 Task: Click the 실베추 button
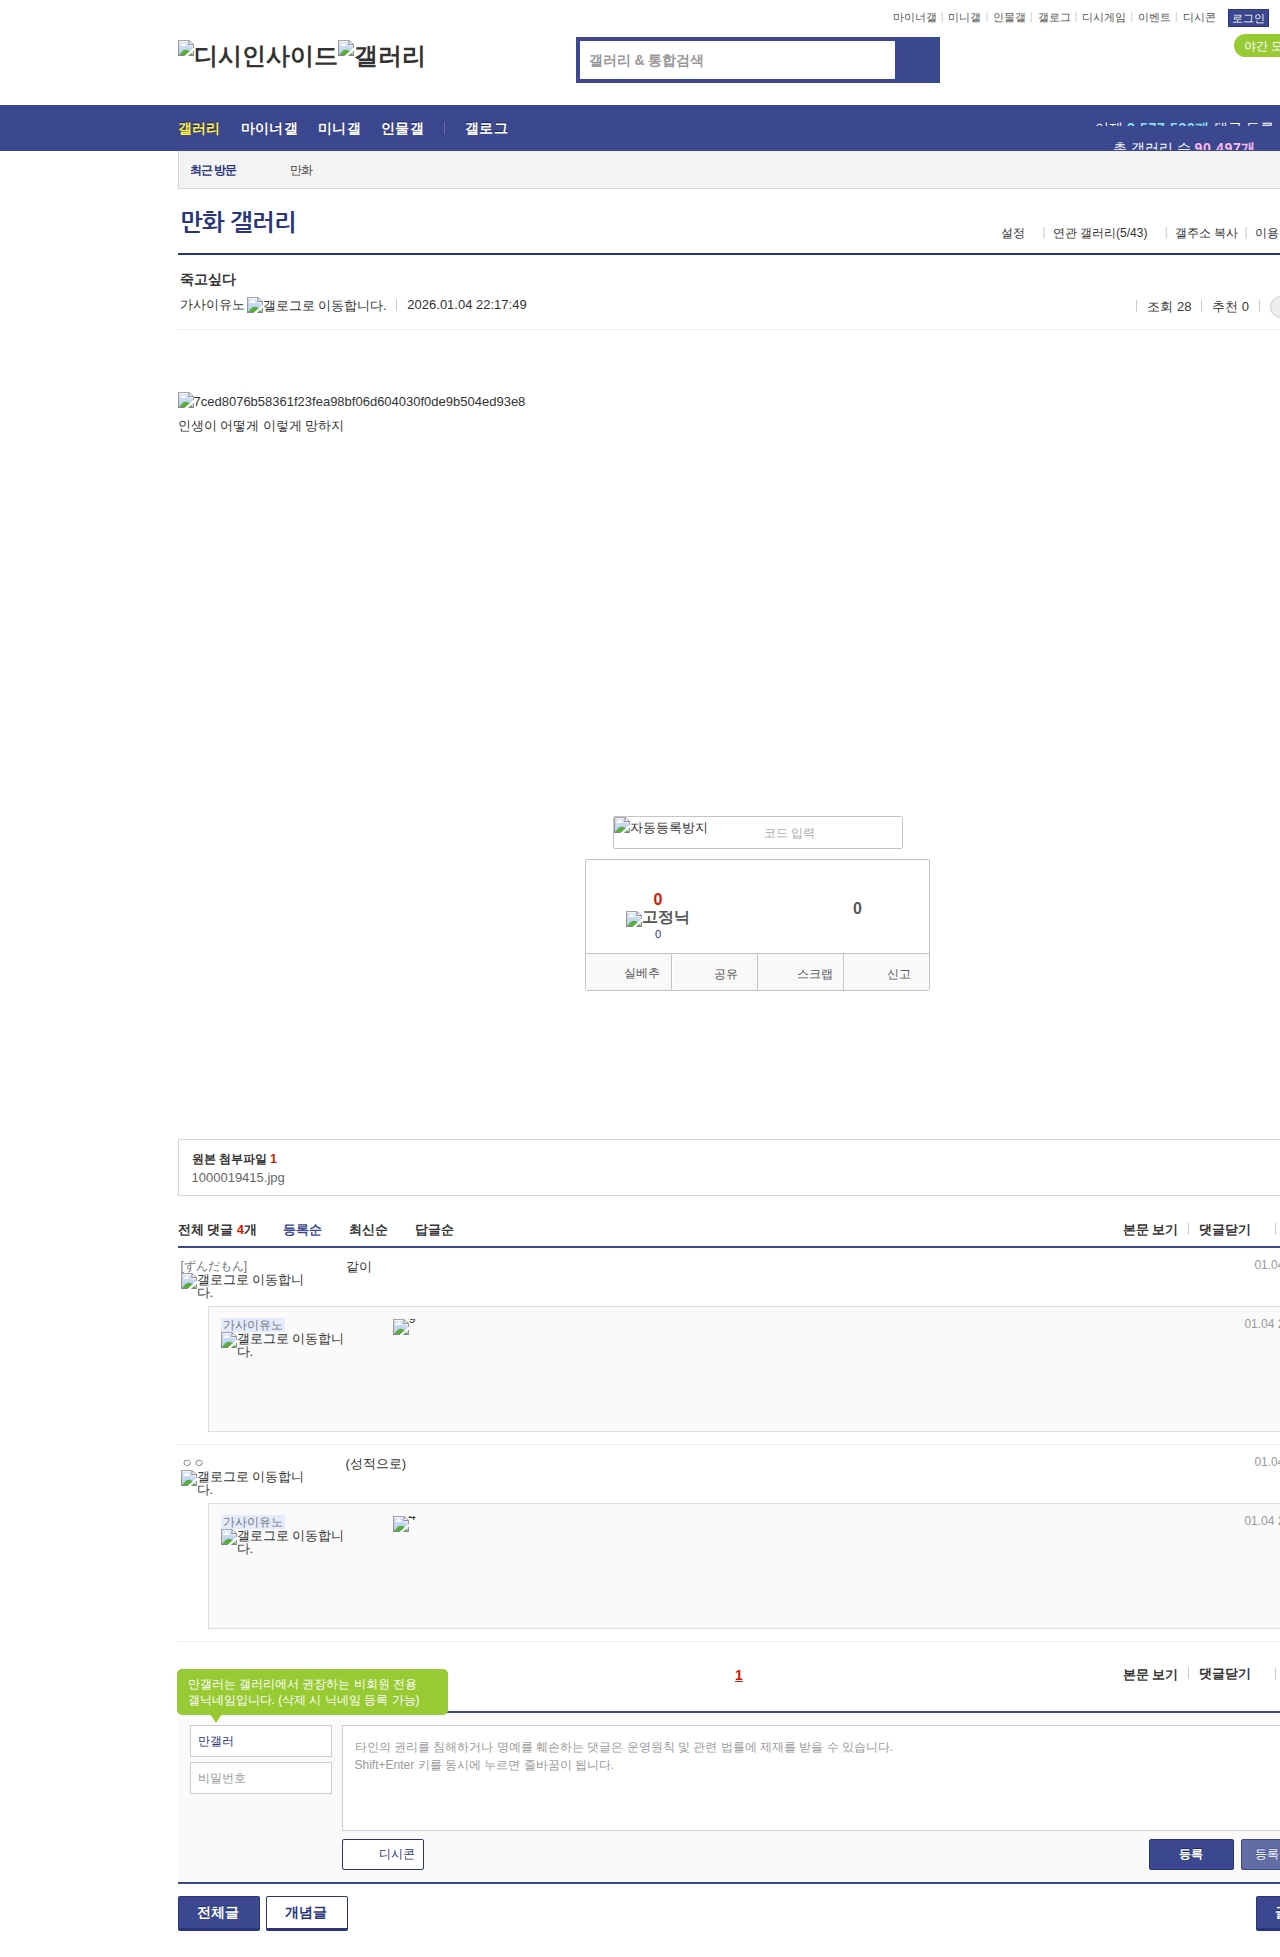click(x=629, y=973)
